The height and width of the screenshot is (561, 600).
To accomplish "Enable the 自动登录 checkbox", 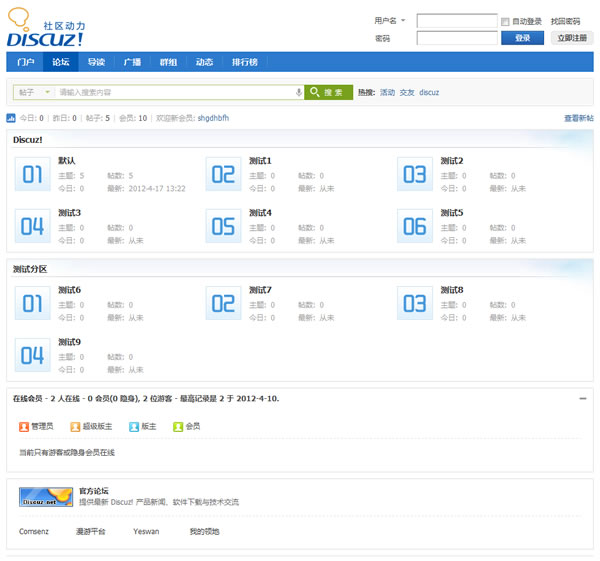I will pos(505,21).
